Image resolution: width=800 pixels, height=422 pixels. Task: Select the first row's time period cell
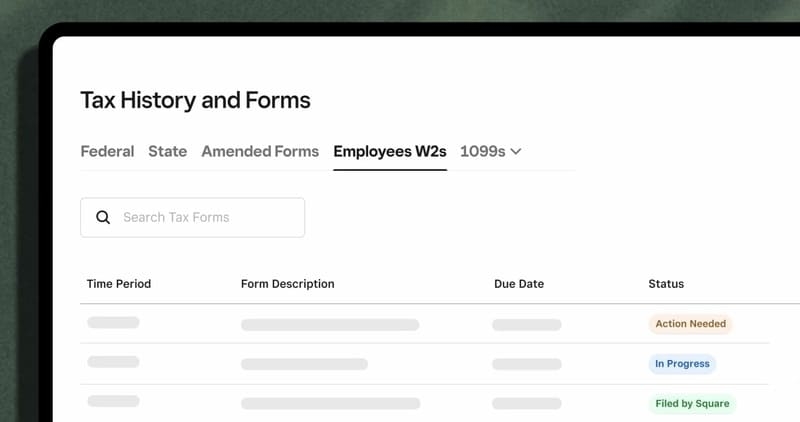point(113,322)
